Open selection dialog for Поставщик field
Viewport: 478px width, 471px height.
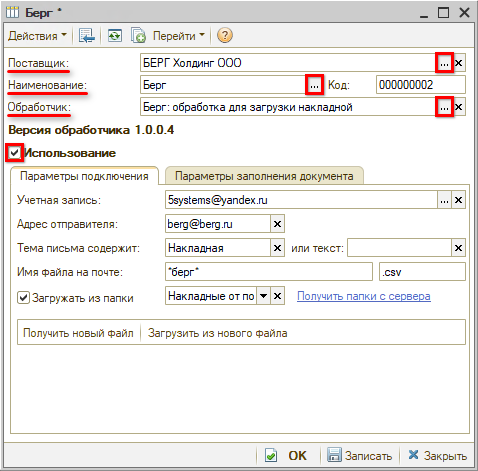(x=444, y=63)
